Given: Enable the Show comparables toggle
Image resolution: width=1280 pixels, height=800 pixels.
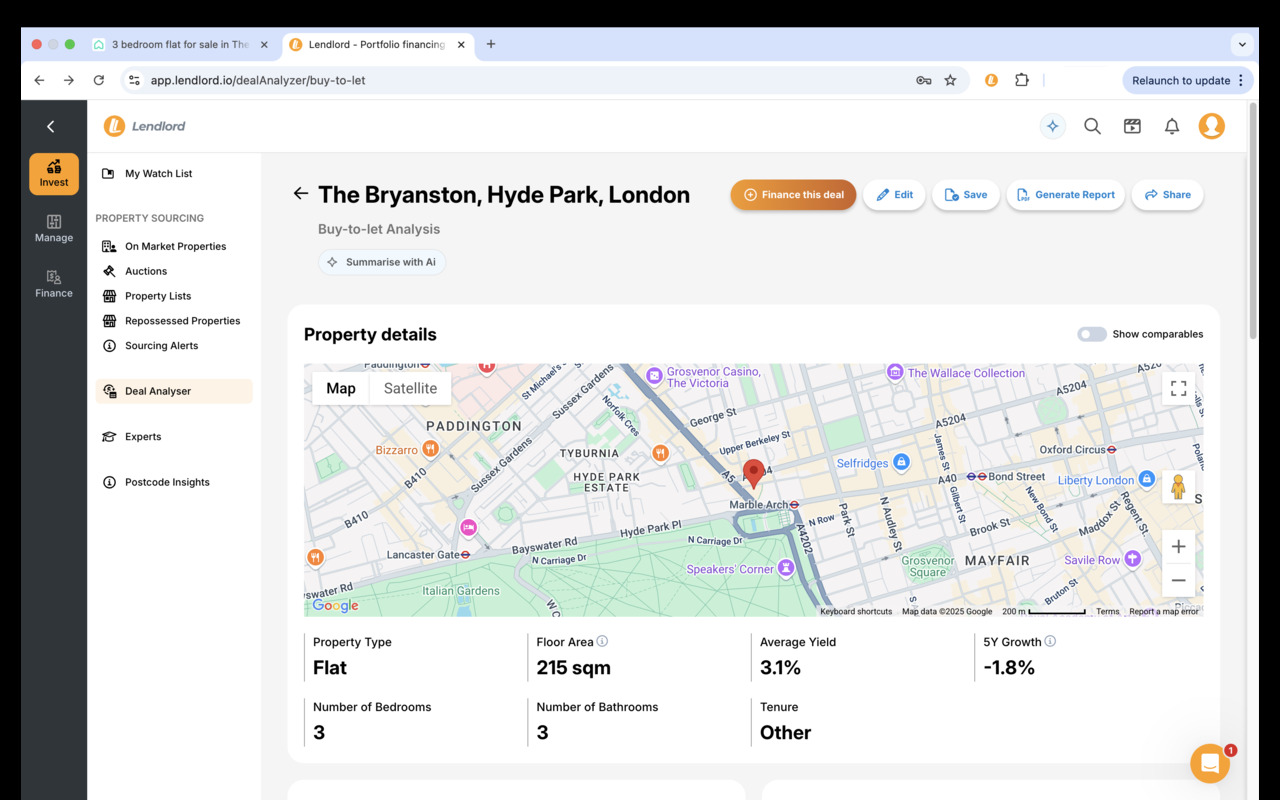Looking at the screenshot, I should (x=1091, y=333).
